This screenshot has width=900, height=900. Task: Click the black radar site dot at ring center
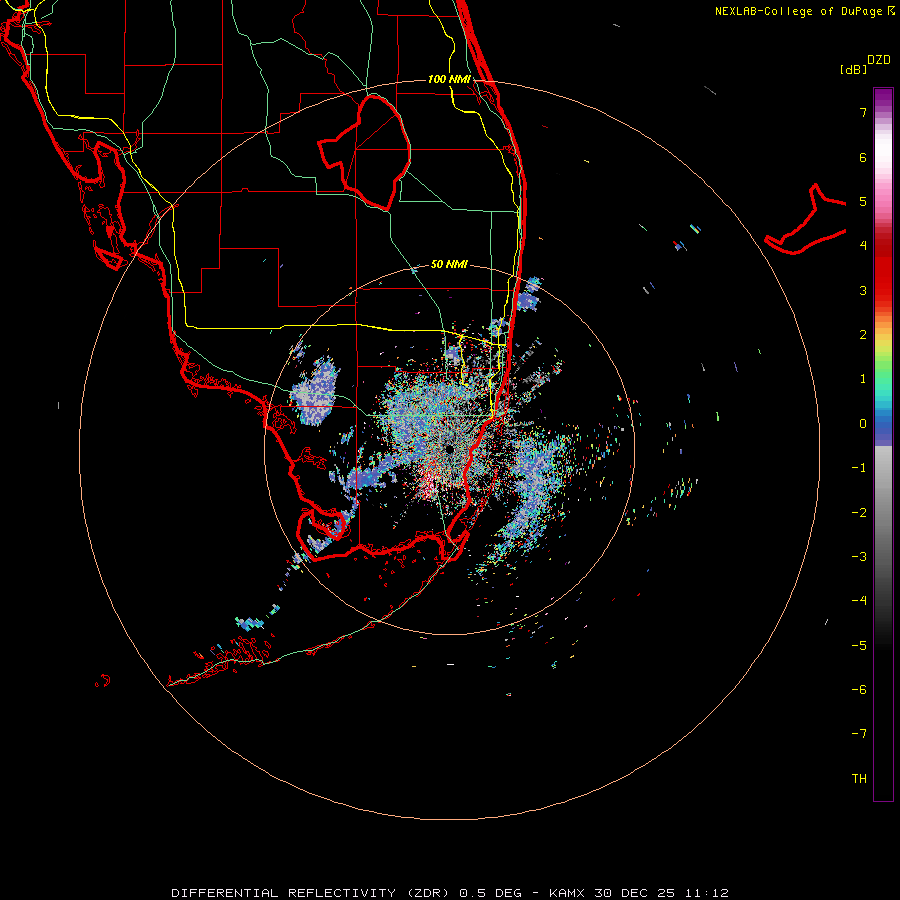449,449
